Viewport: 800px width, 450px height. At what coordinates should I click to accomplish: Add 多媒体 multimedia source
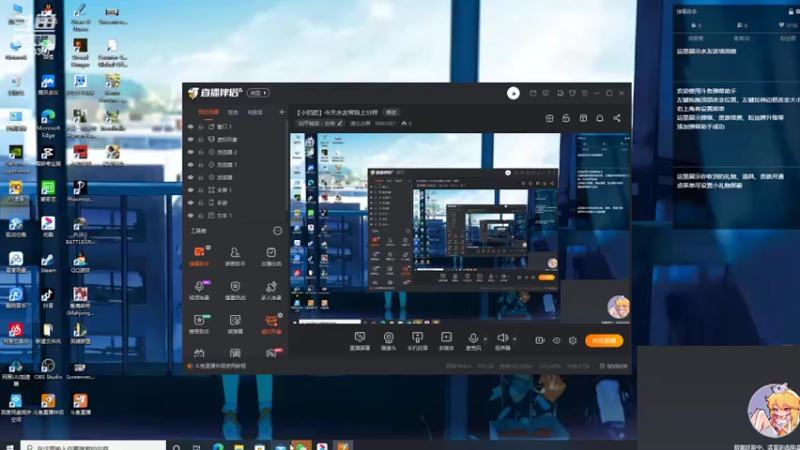(x=446, y=341)
